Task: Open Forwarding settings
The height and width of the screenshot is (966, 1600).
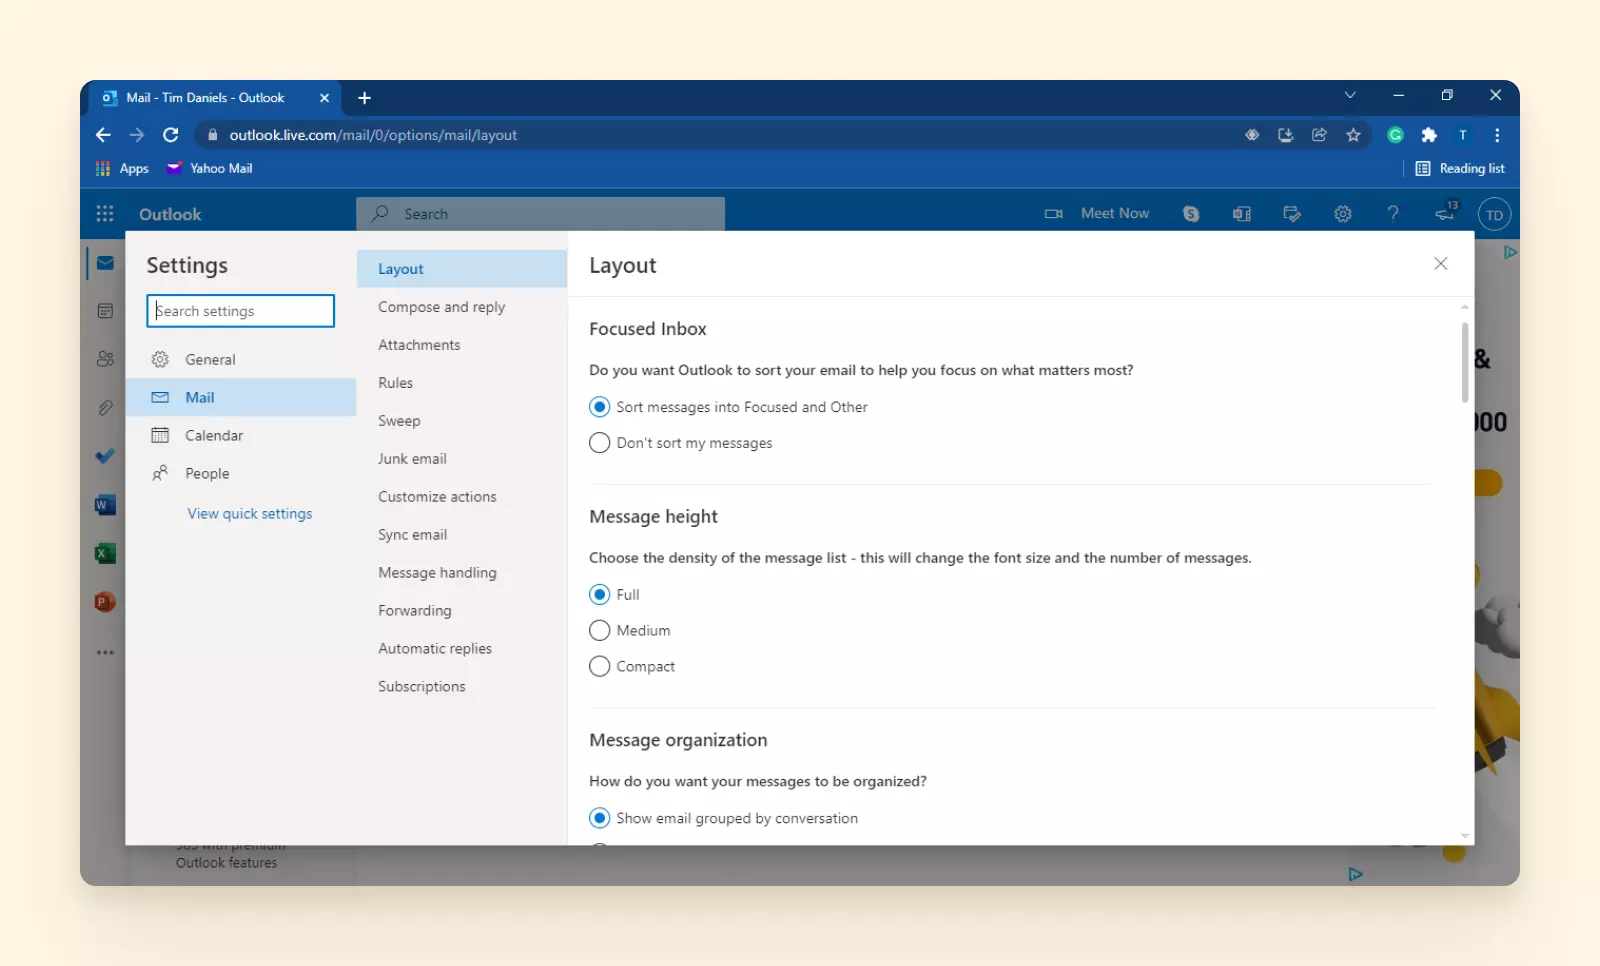Action: 462,611
